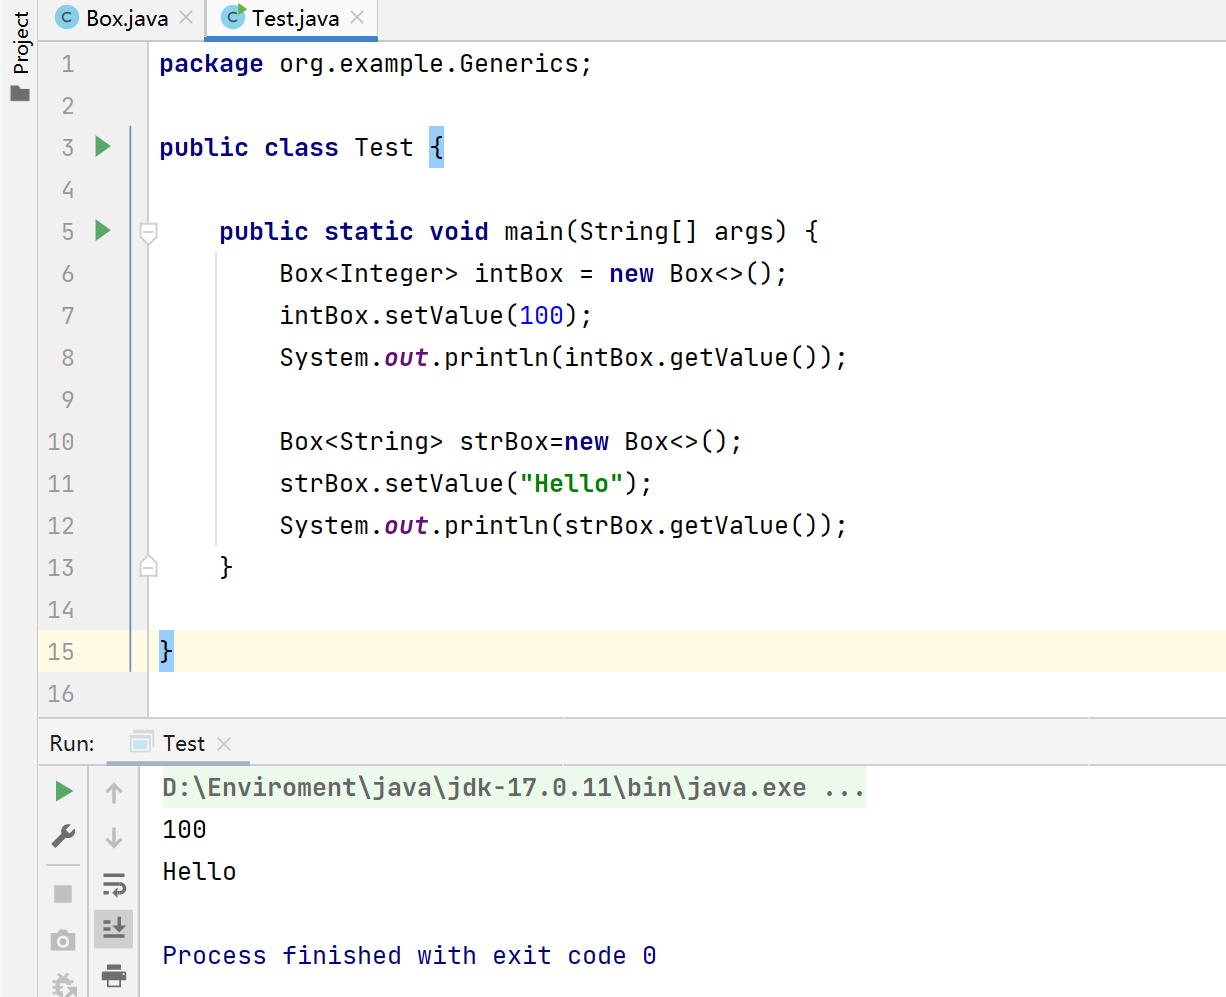Close the Box.java editor tab
This screenshot has height=997, width=1226.
[186, 18]
